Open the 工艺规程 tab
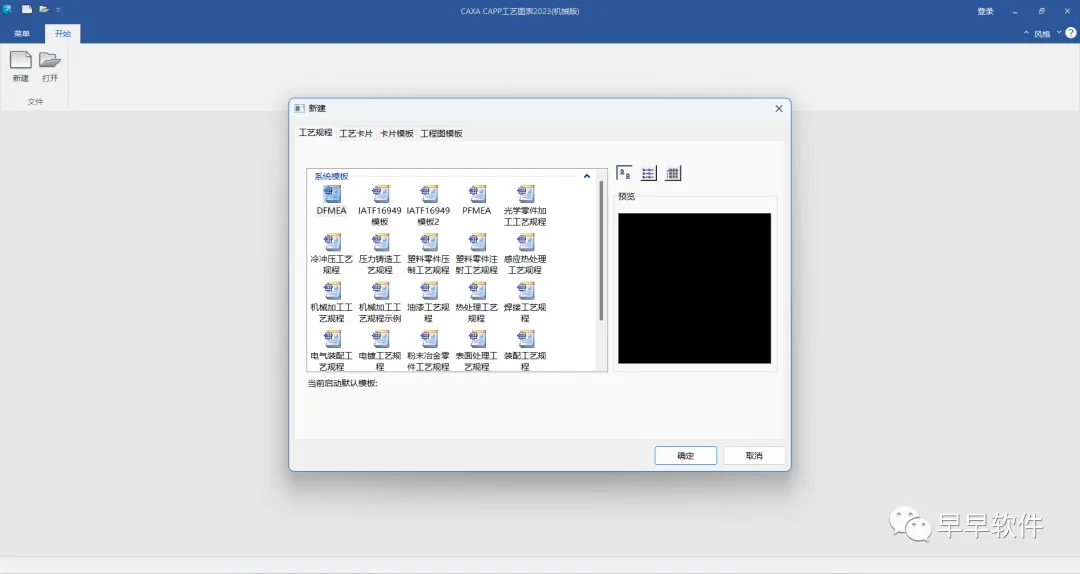The width and height of the screenshot is (1080, 574). coord(315,132)
